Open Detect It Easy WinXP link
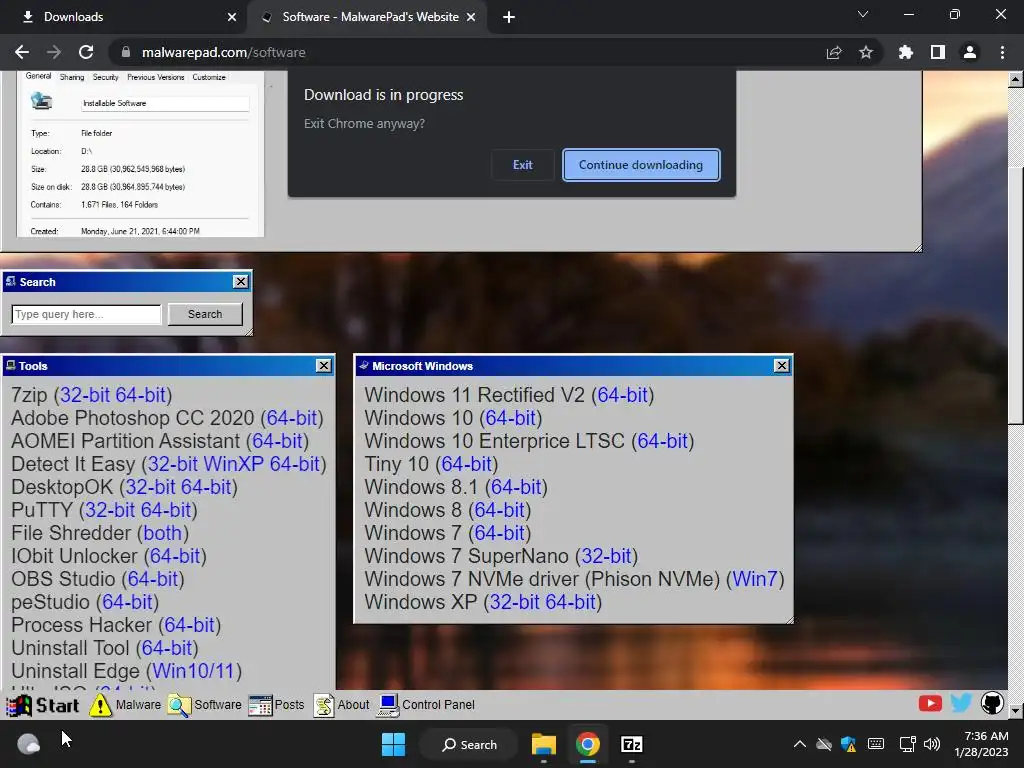The width and height of the screenshot is (1024, 768). pos(233,464)
